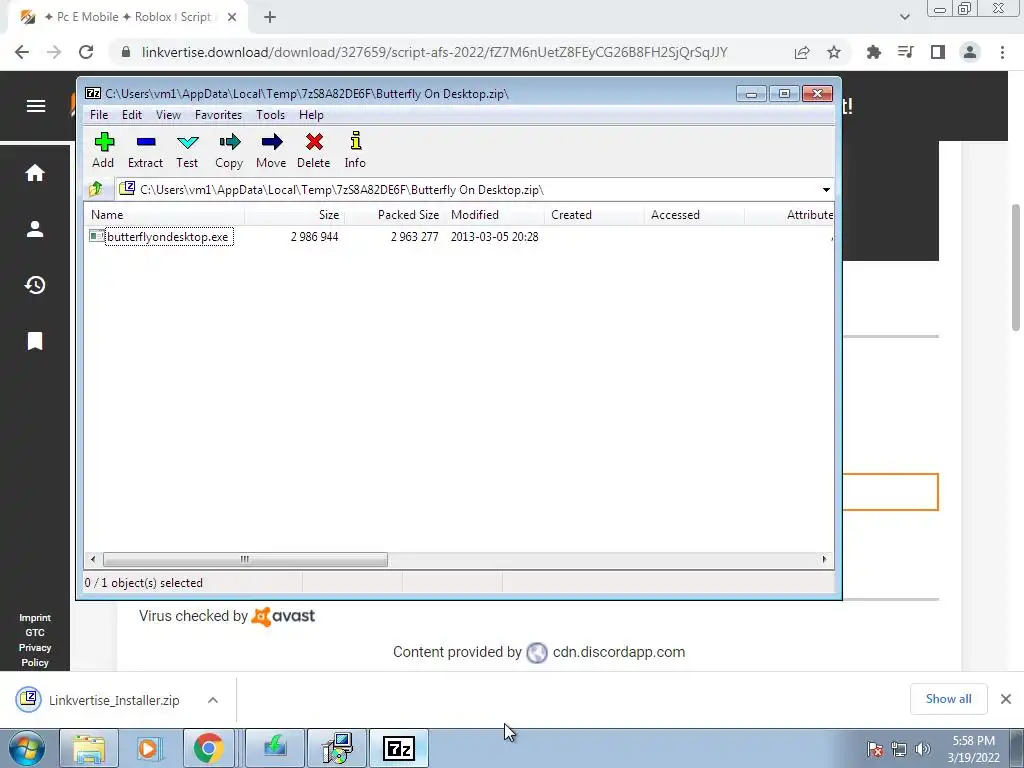This screenshot has width=1024, height=768.
Task: Run the Test archive tool
Action: coord(187,150)
